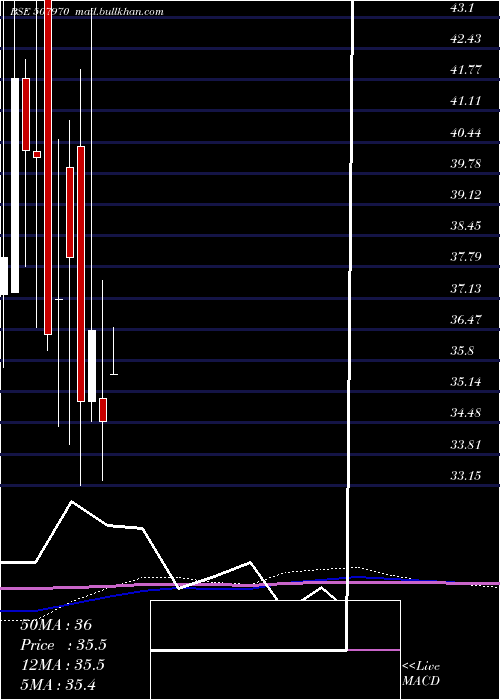Viewport: 500px width, 700px height.
Task: Click the 35.14 price axis label
Action: click(x=466, y=382)
